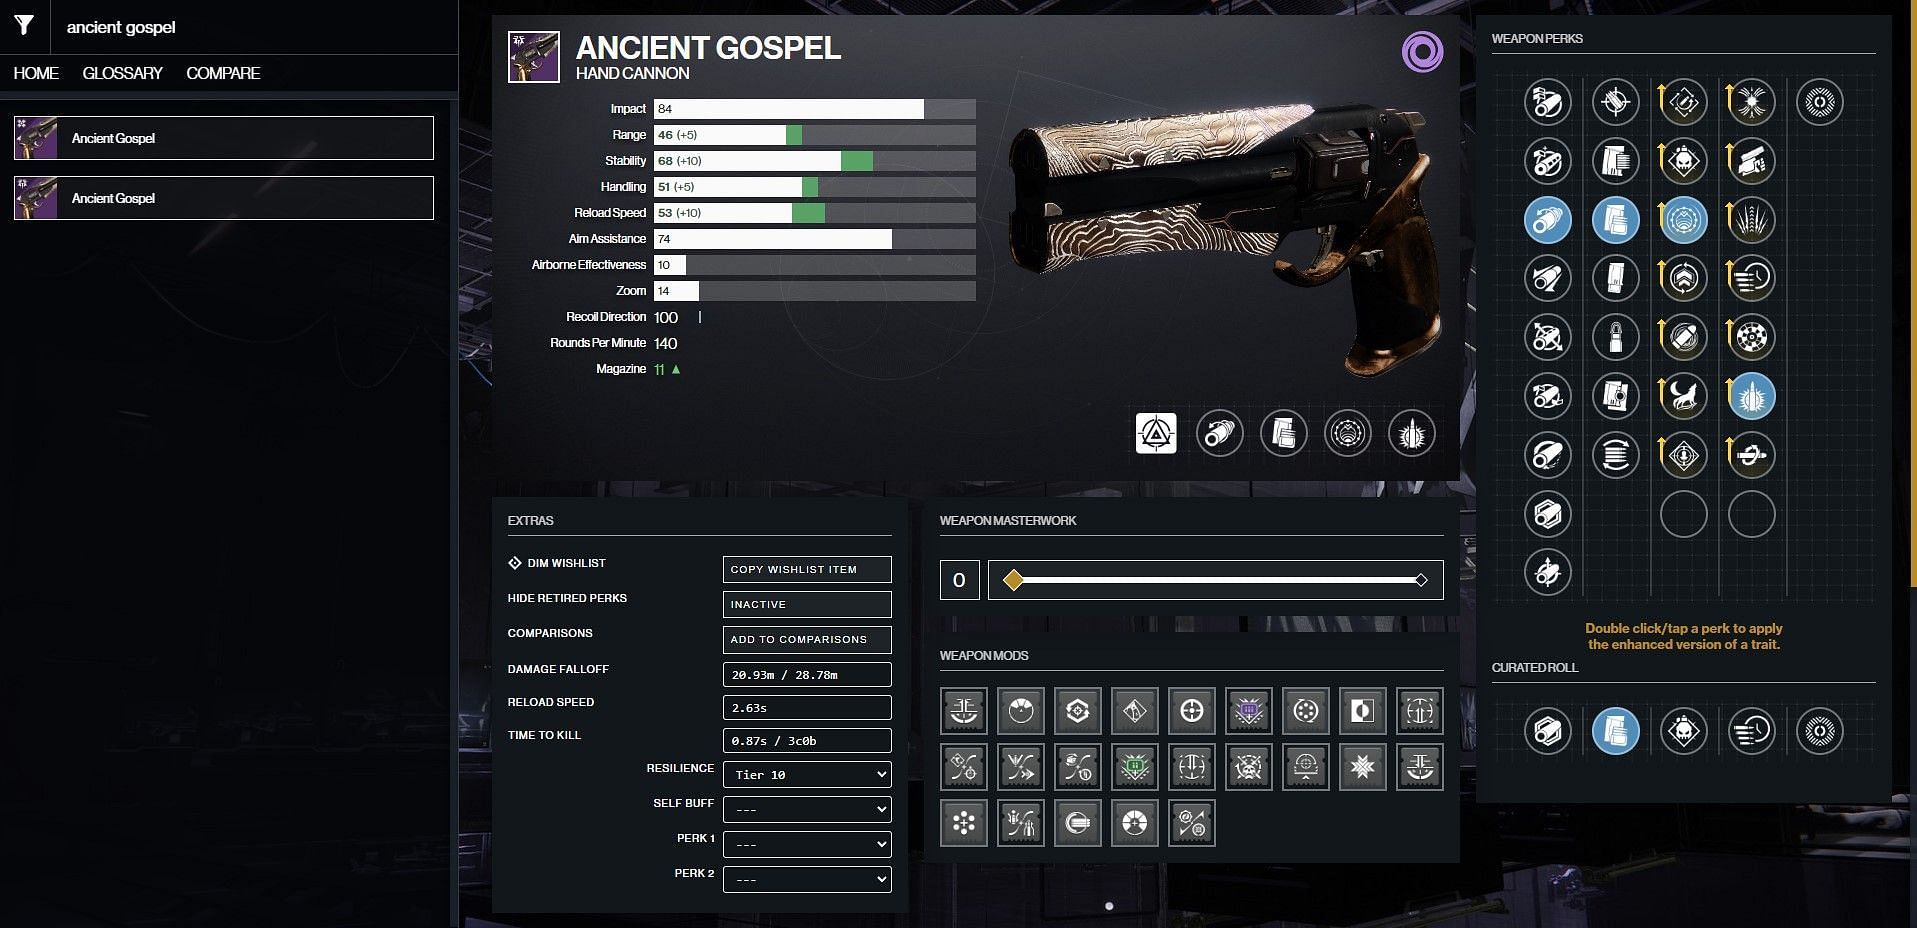Image resolution: width=1917 pixels, height=928 pixels.
Task: Click the search field containing 'ancient gospel'
Action: [x=255, y=27]
